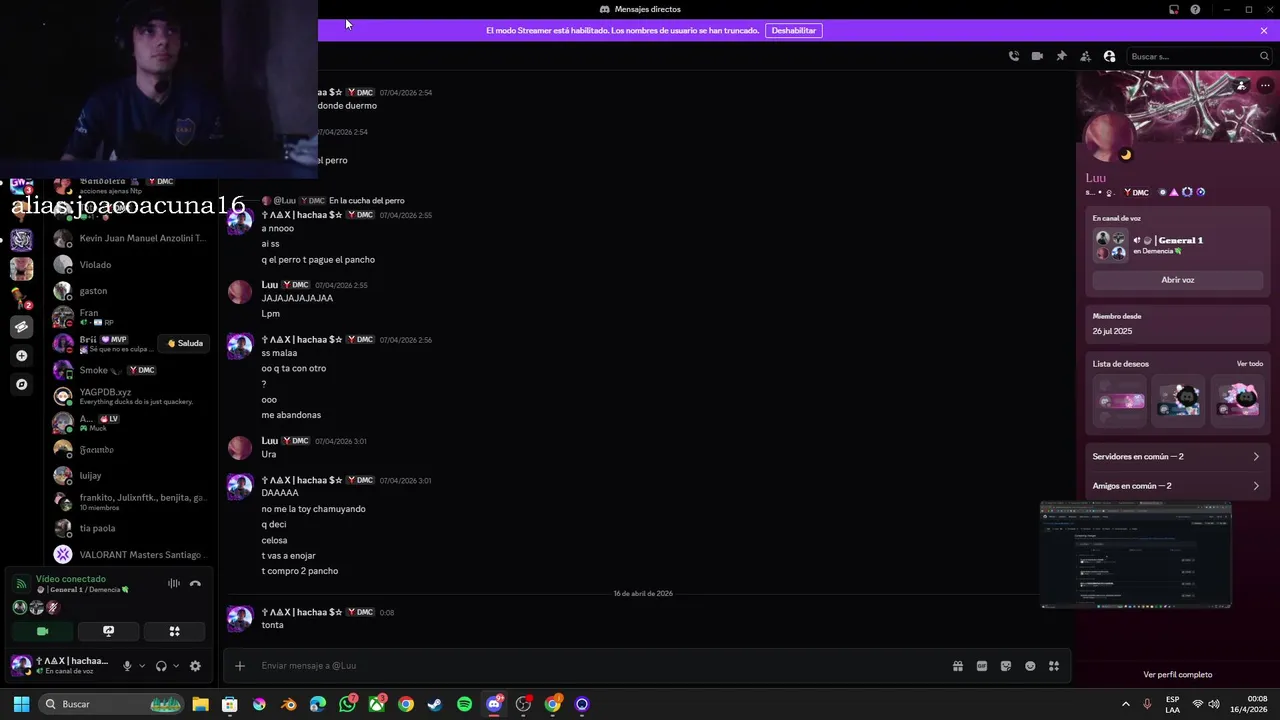
Task: Start a voice call with Luu
Action: click(x=1013, y=56)
